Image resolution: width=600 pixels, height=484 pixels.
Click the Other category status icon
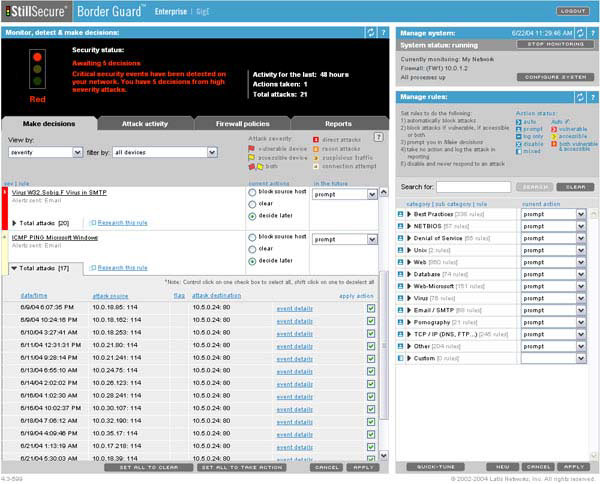click(x=400, y=346)
